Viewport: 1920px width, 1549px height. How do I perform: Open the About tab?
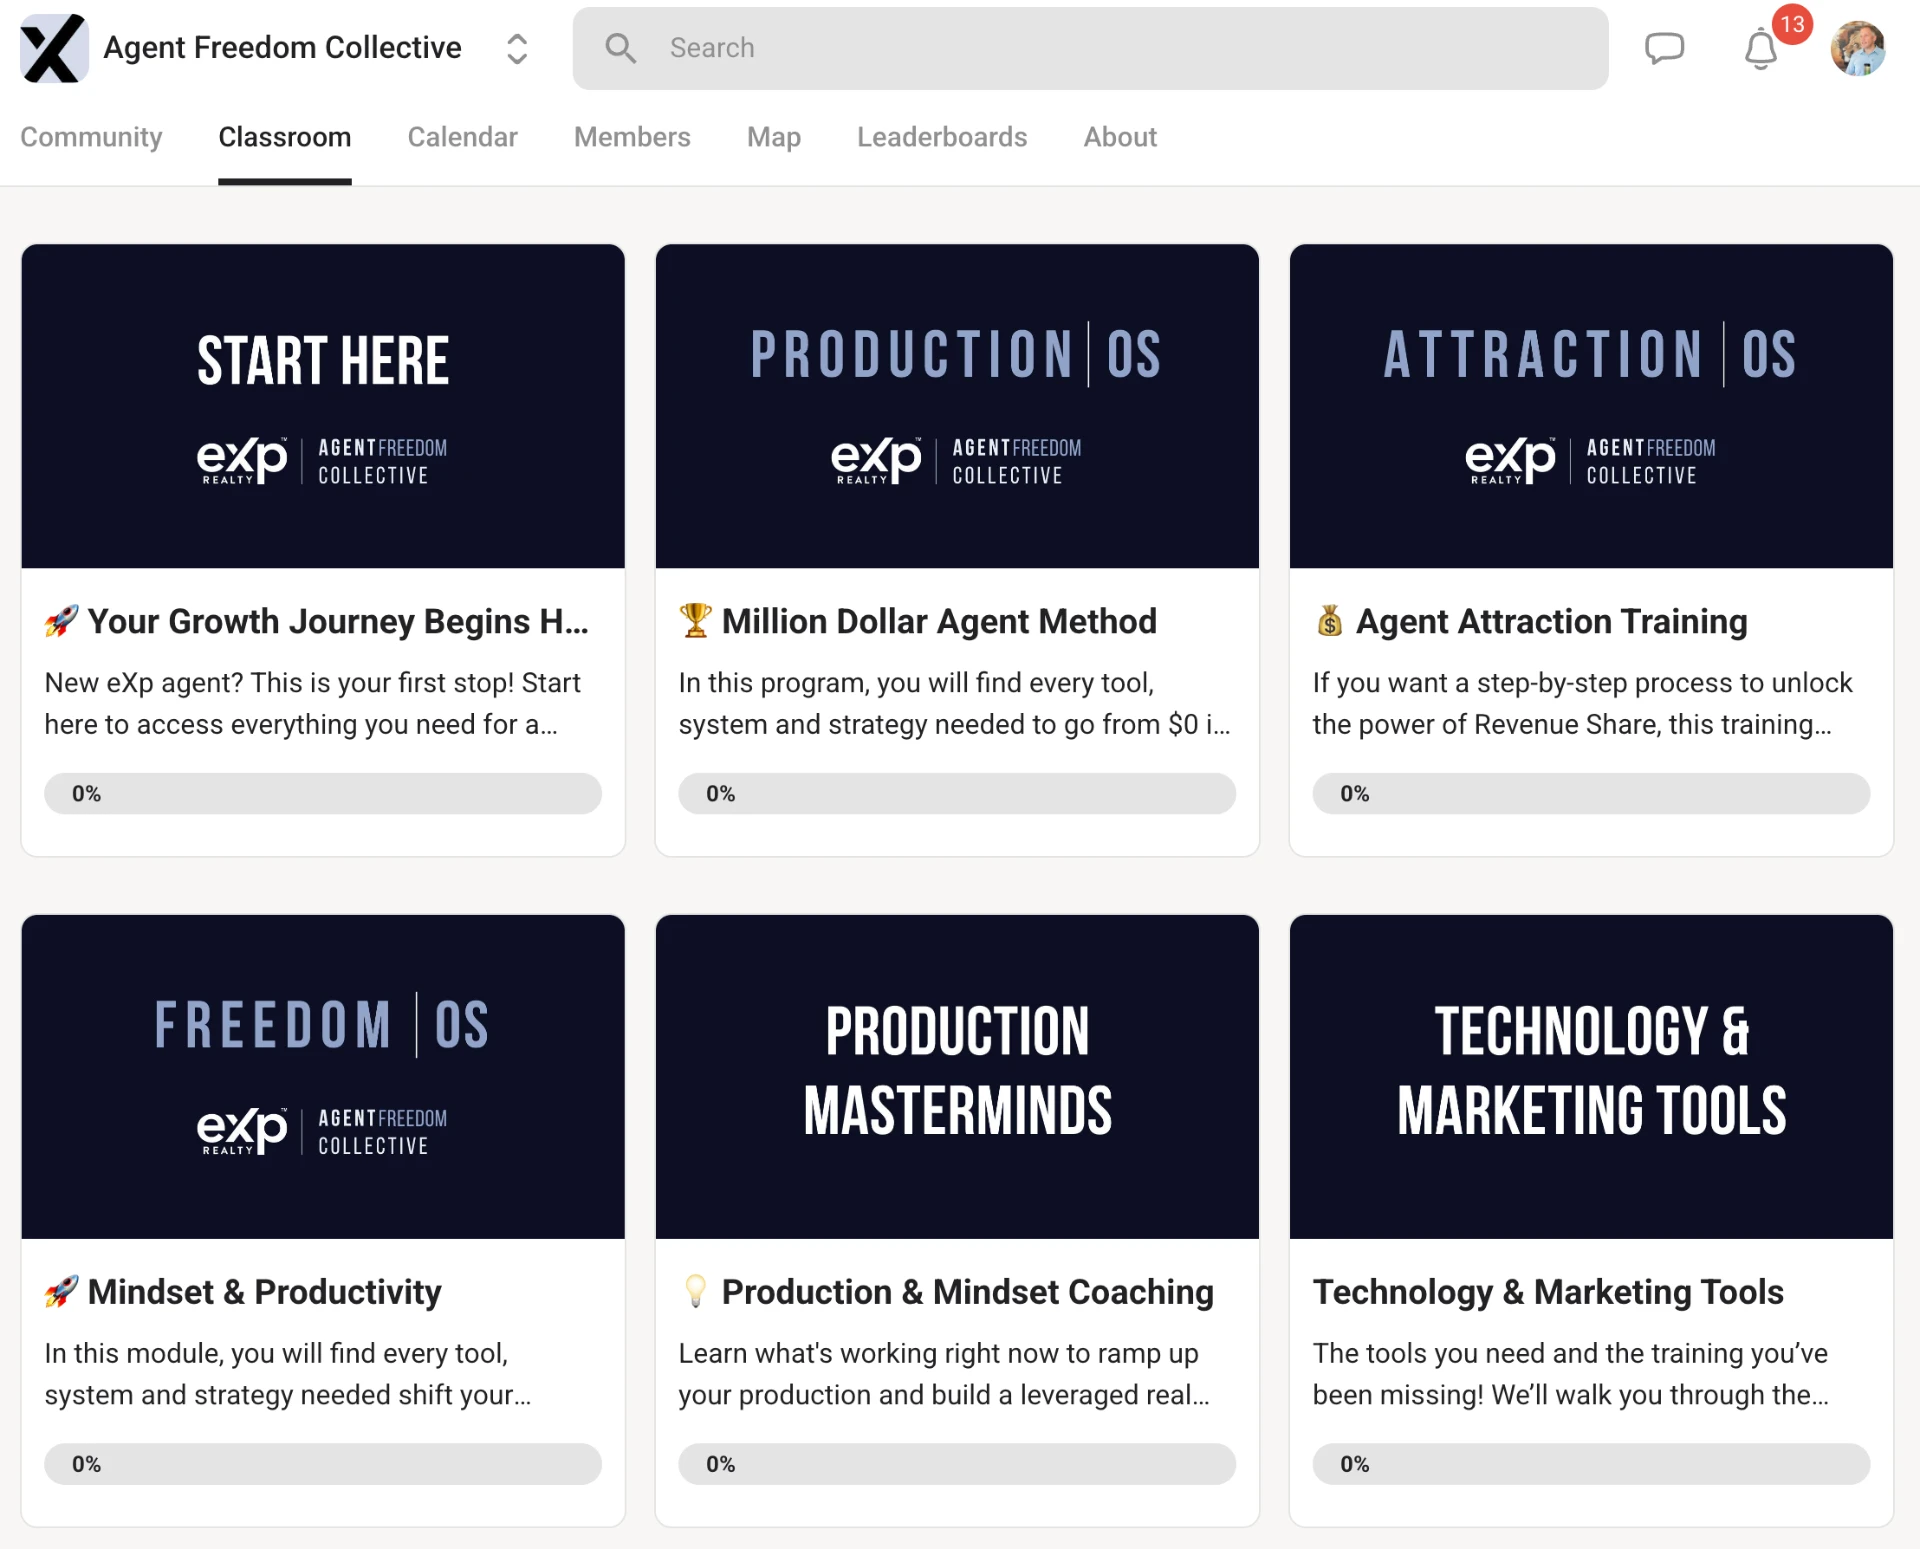tap(1120, 137)
